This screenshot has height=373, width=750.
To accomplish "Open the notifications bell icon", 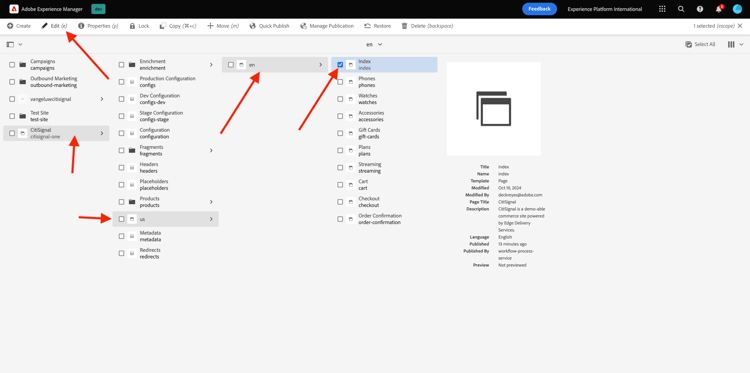I will tap(718, 9).
